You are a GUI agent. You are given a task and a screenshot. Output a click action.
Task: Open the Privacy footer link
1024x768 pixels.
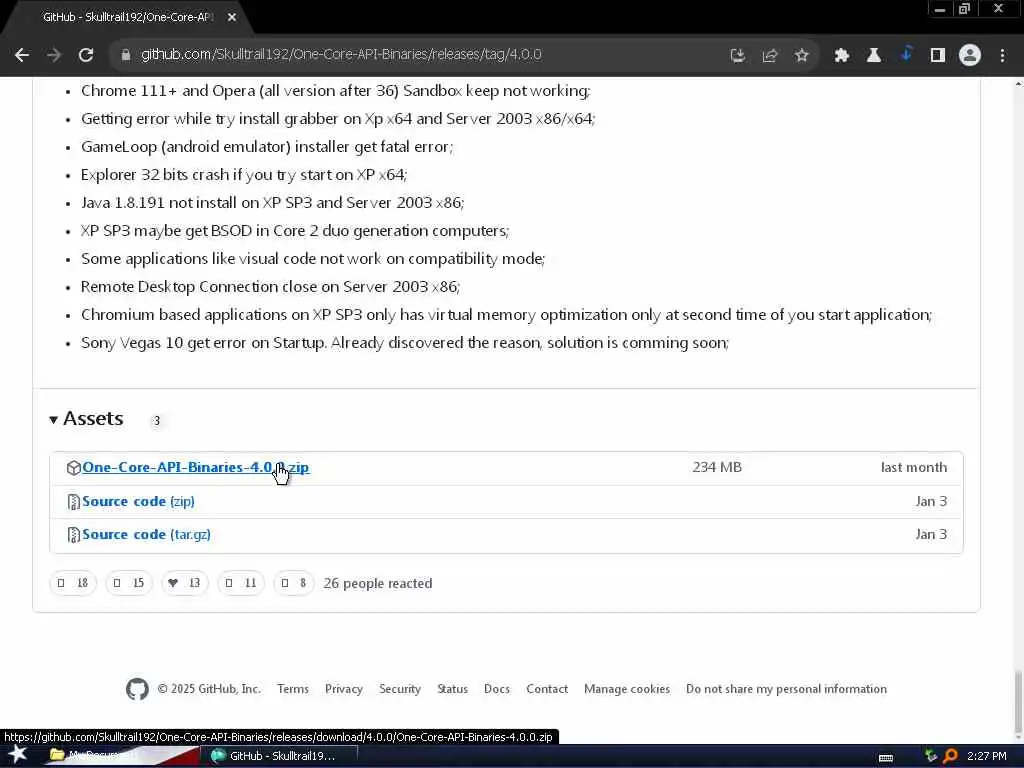pos(344,689)
